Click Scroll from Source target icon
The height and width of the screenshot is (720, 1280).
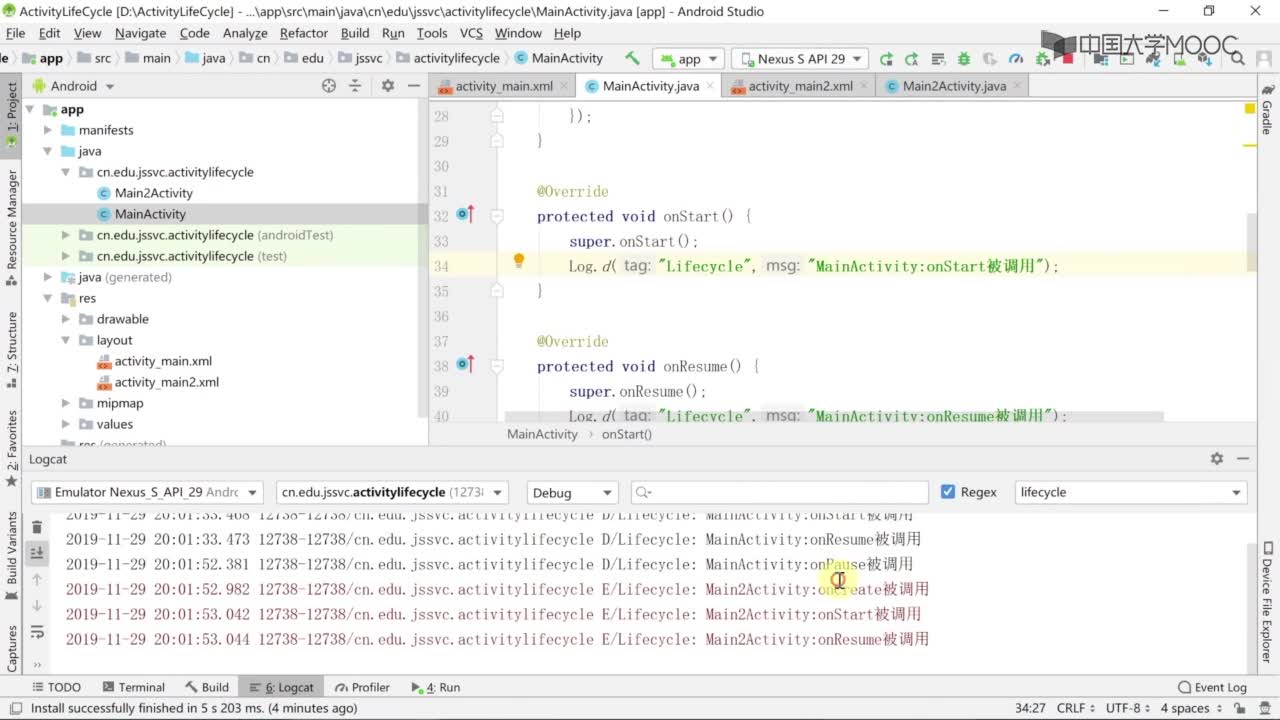point(329,86)
